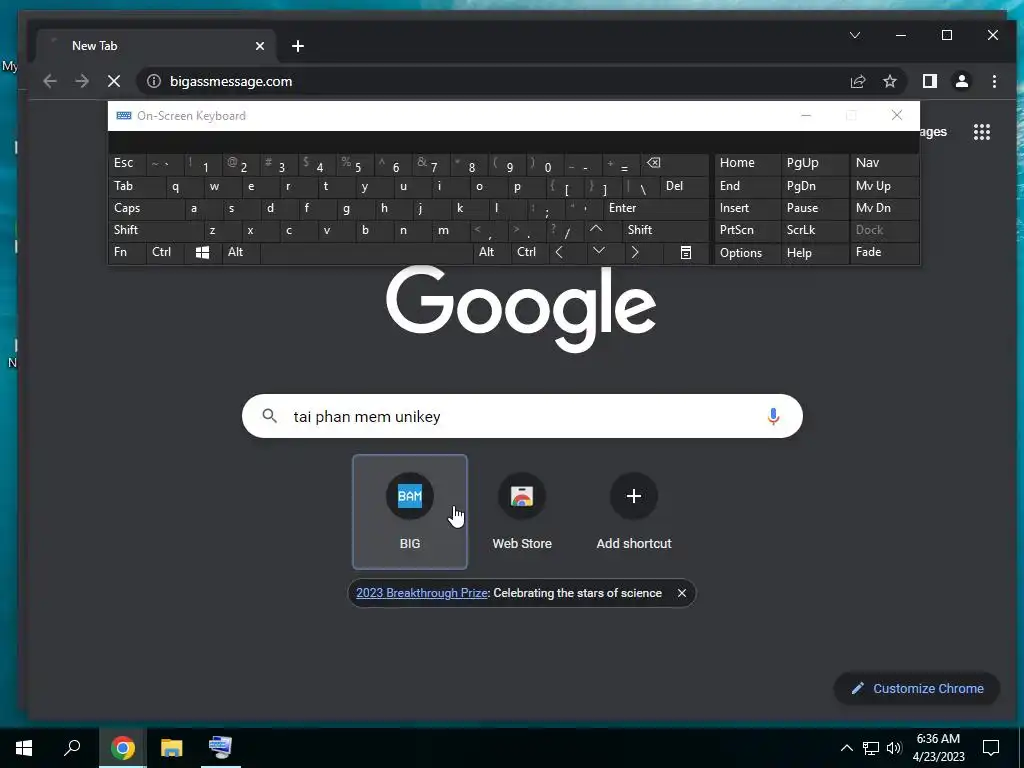Open the Windows Start menu
Screen dimensions: 1024x768
tap(24, 748)
